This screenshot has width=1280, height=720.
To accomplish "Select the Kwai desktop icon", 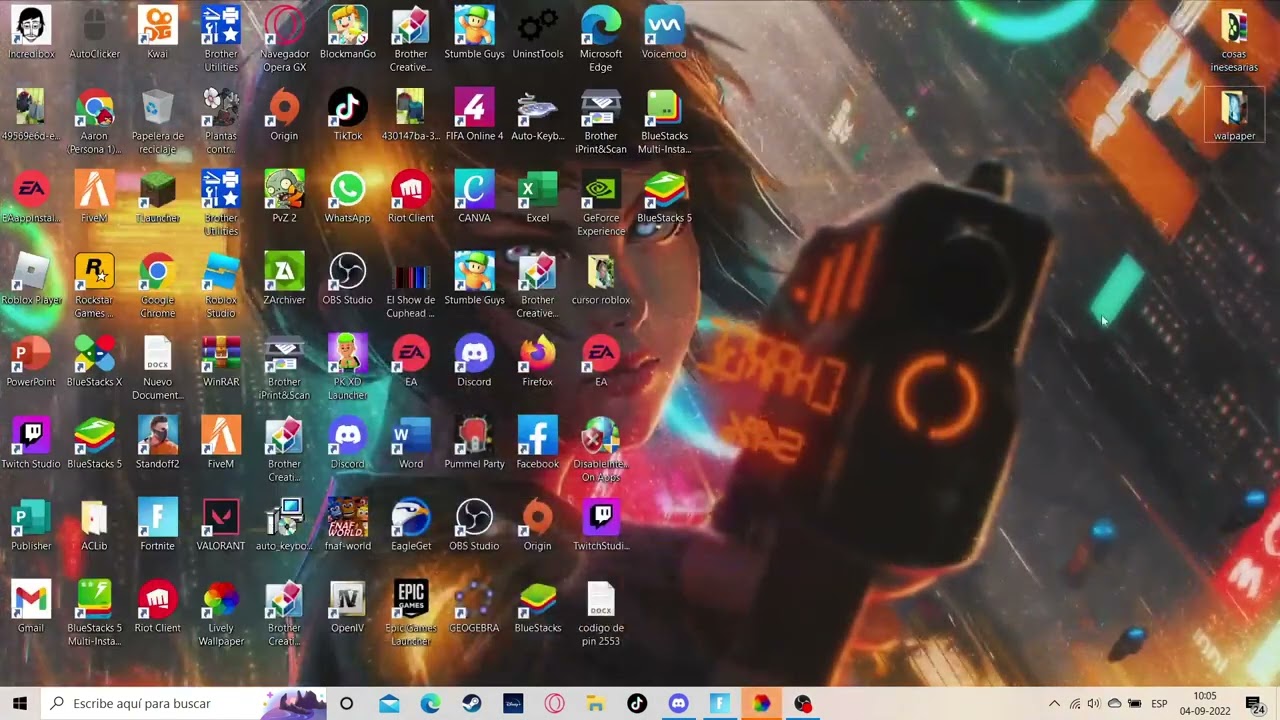I will click(157, 33).
